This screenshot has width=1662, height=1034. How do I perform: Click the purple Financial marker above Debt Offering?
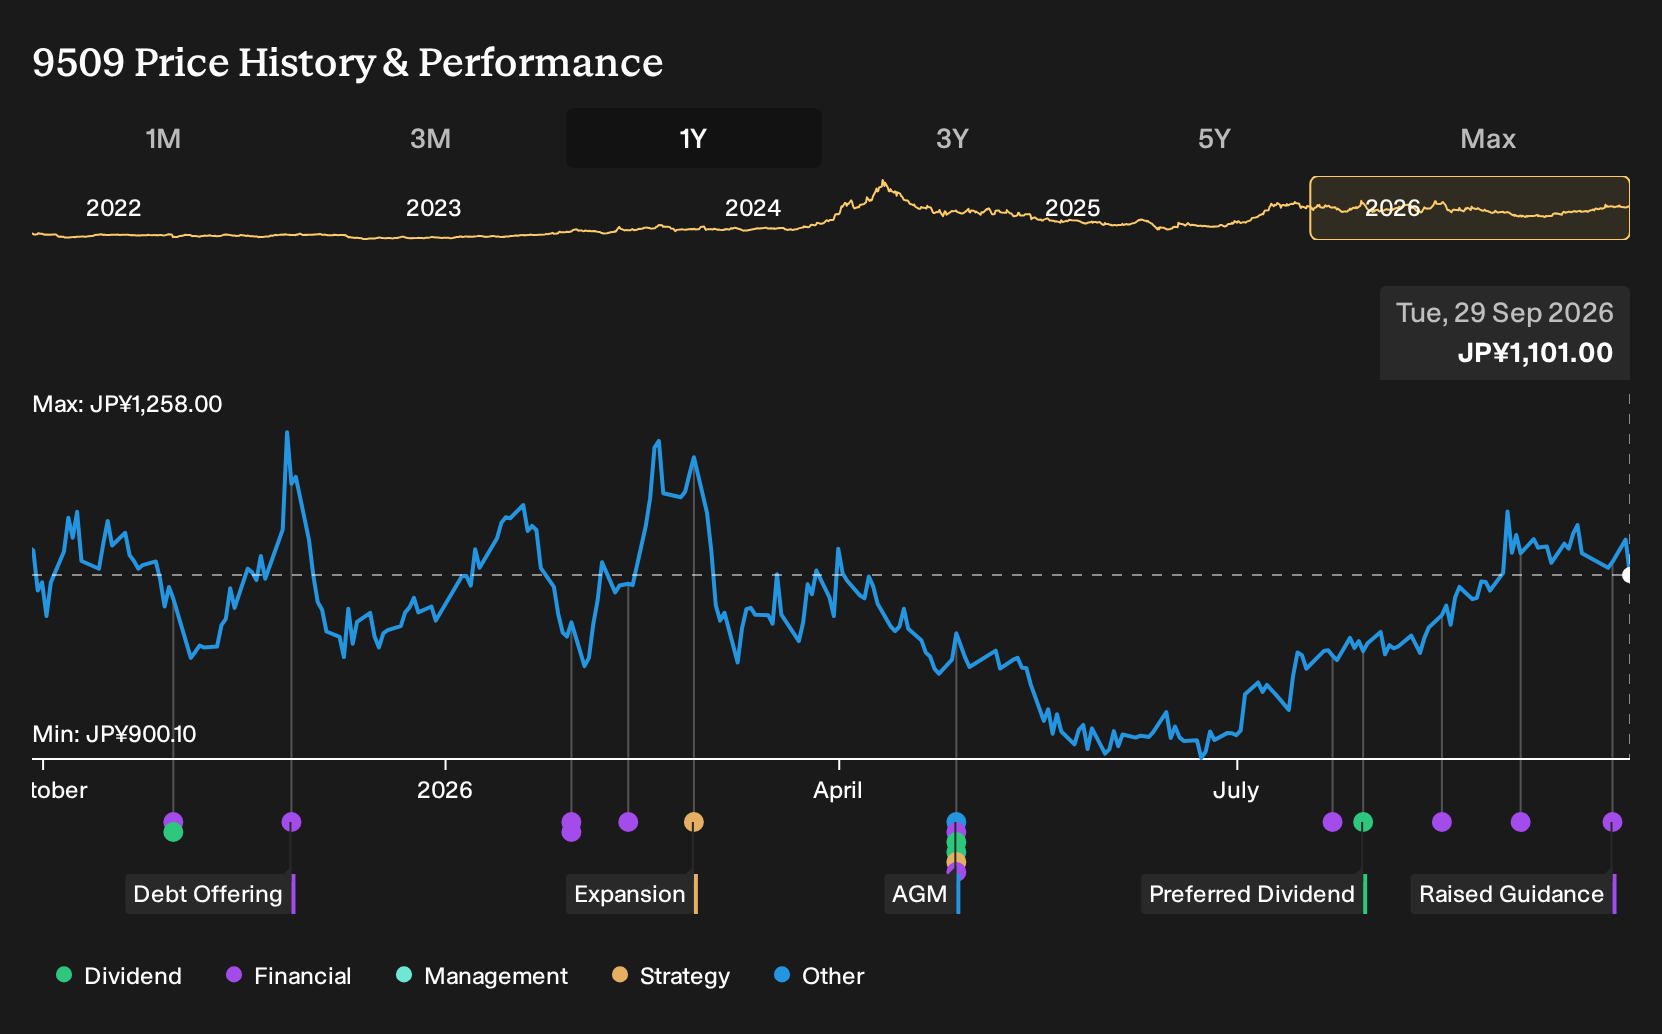[x=291, y=822]
